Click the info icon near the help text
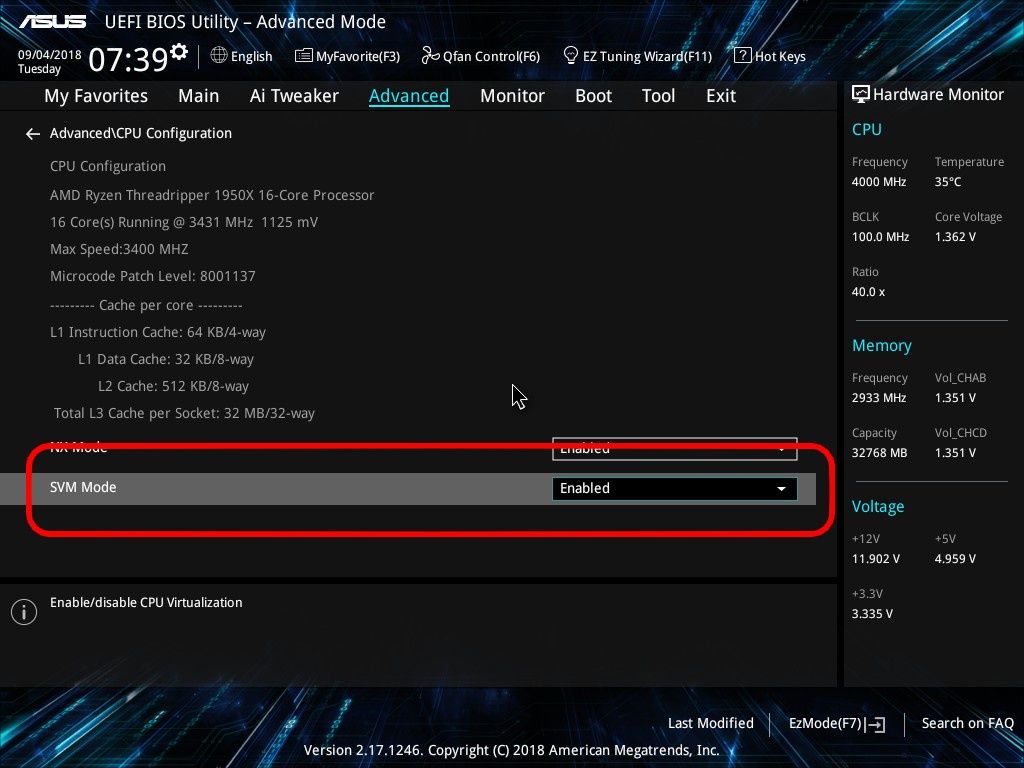This screenshot has height=768, width=1024. pos(24,612)
